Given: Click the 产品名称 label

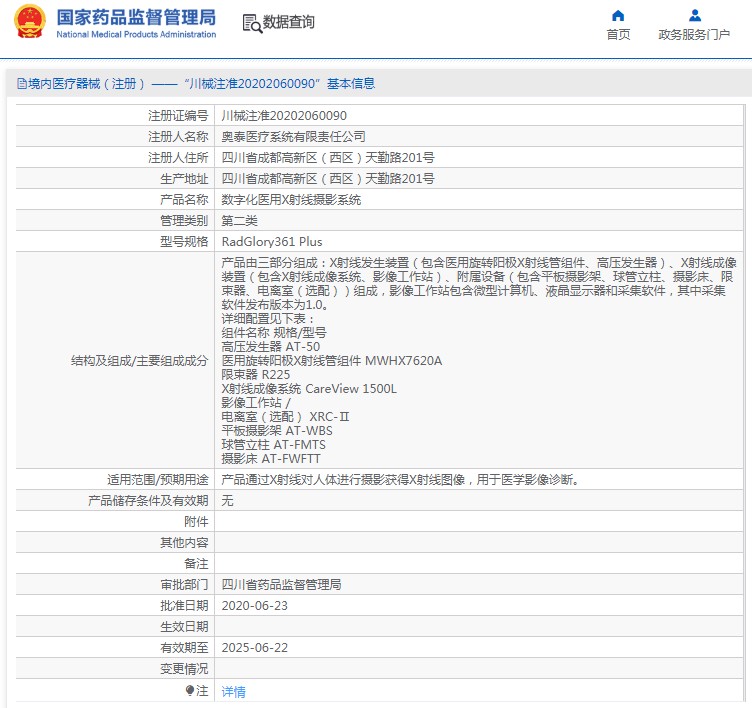Looking at the screenshot, I should [184, 200].
